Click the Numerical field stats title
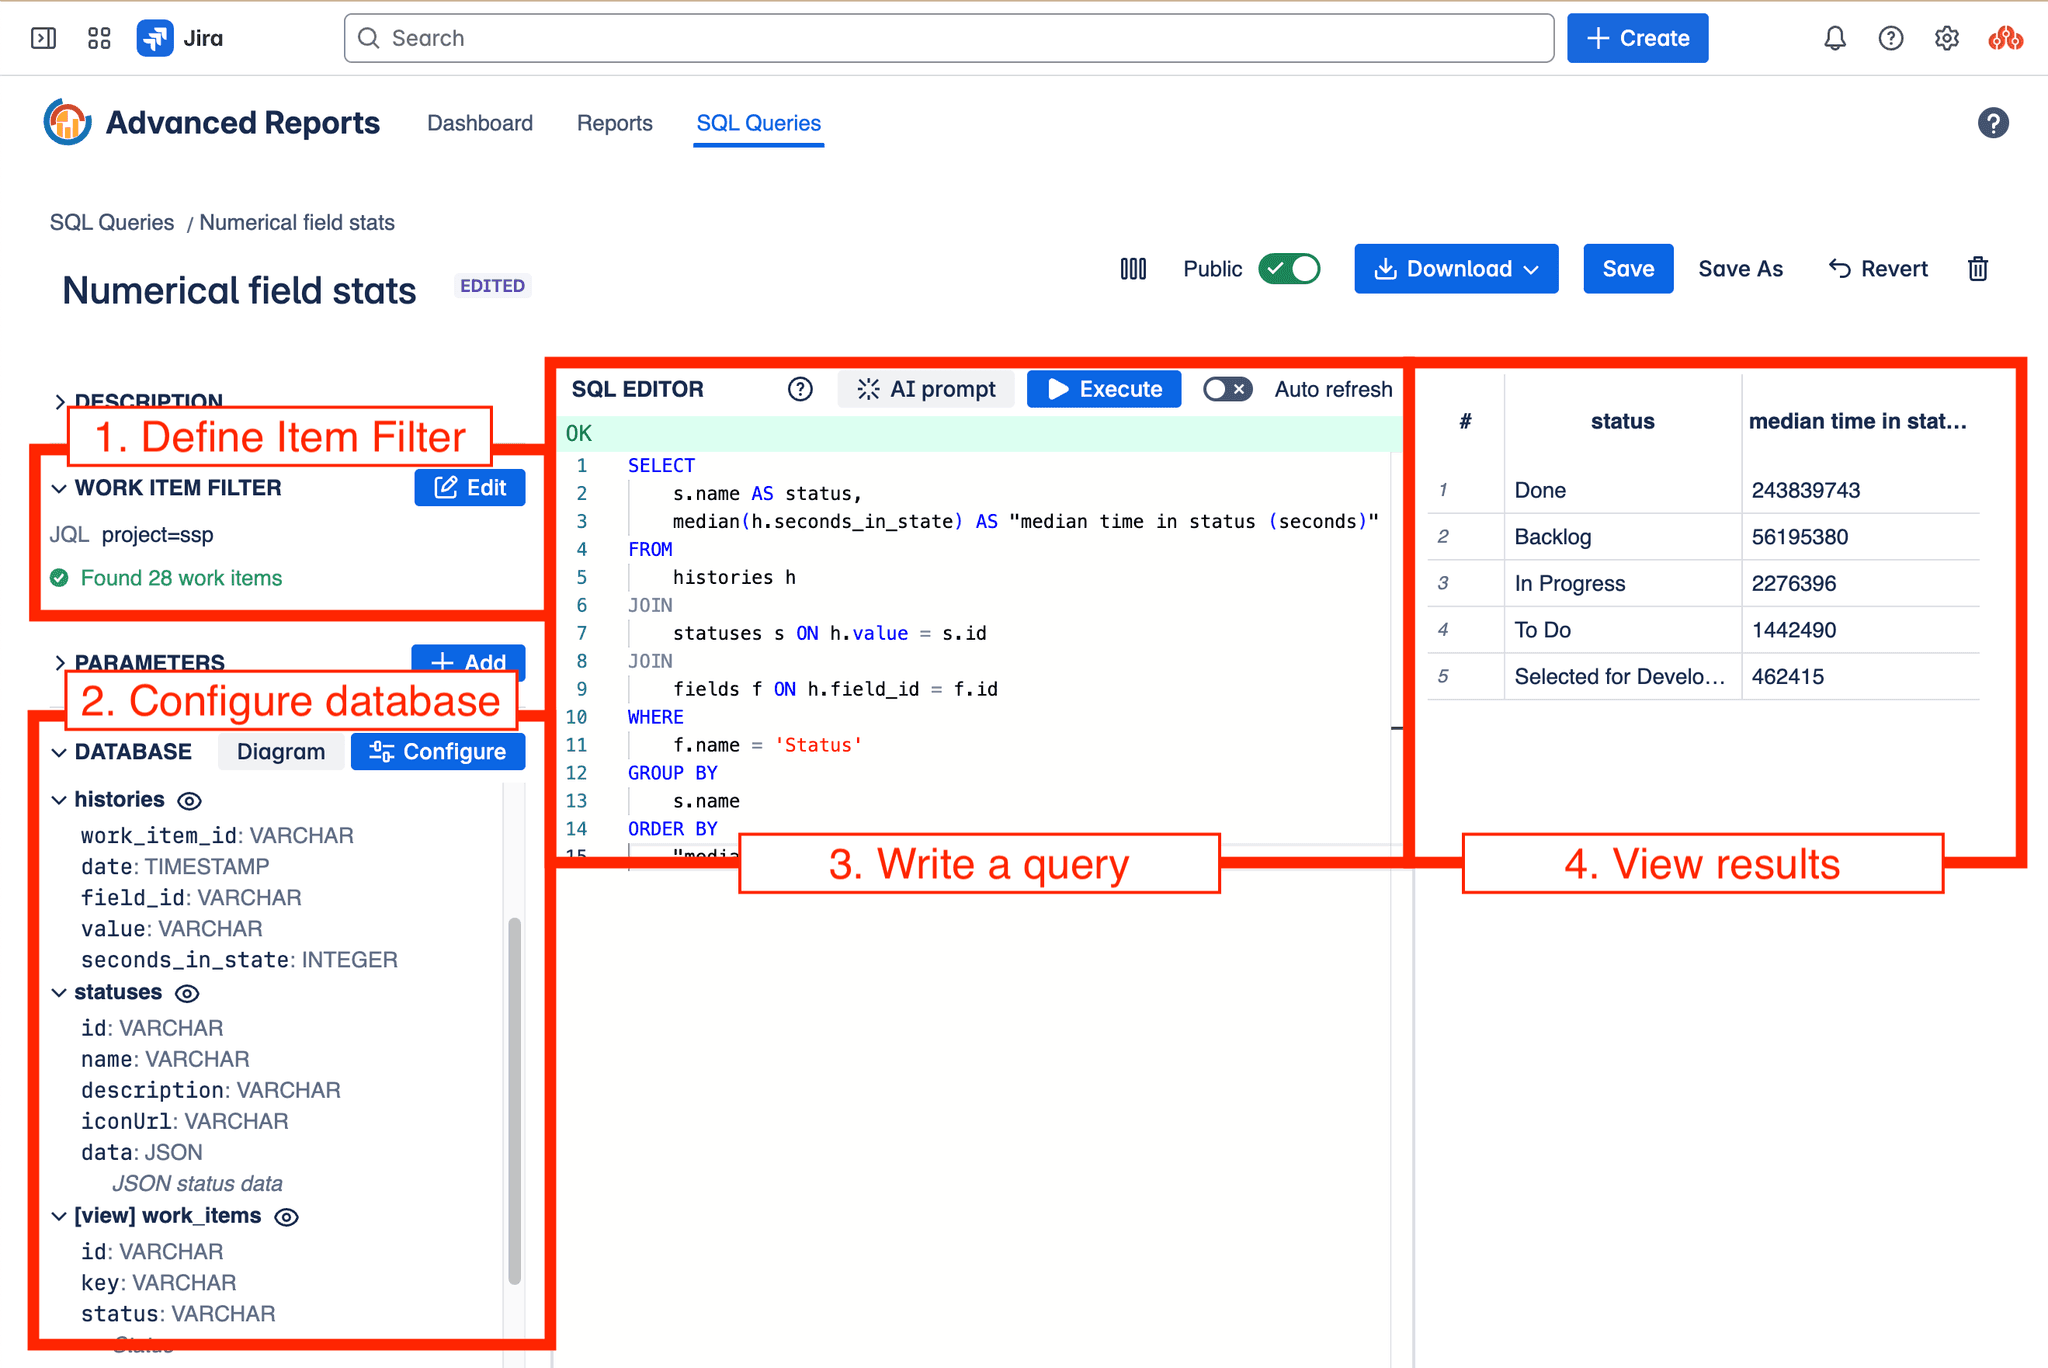Viewport: 2048px width, 1368px height. 239,291
